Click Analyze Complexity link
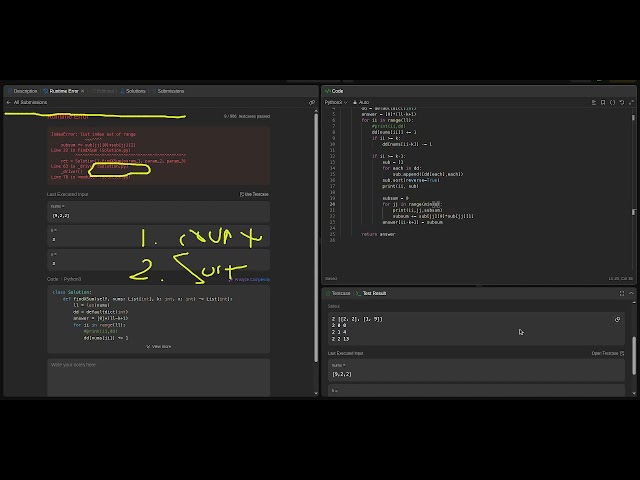The width and height of the screenshot is (640, 480). click(249, 280)
